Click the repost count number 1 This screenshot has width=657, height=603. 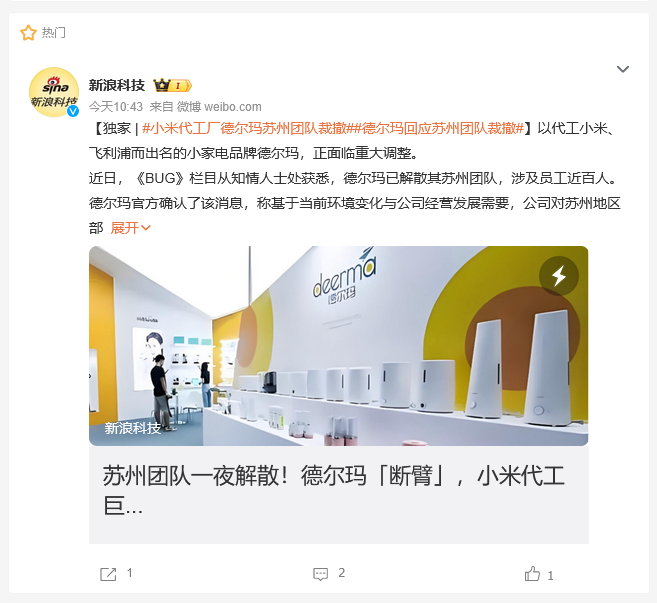click(129, 573)
